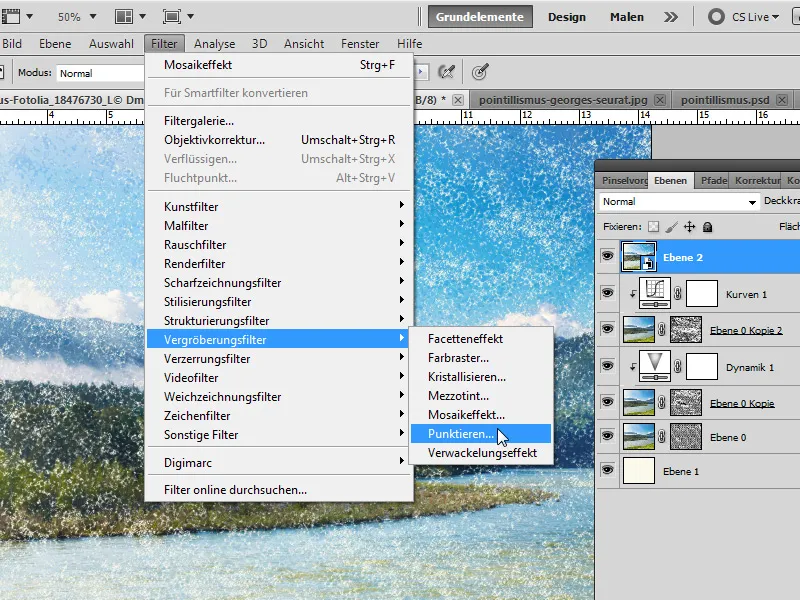800x600 pixels.
Task: Select the Ebene 0 Kopie 2 layer mask
Action: [x=686, y=329]
